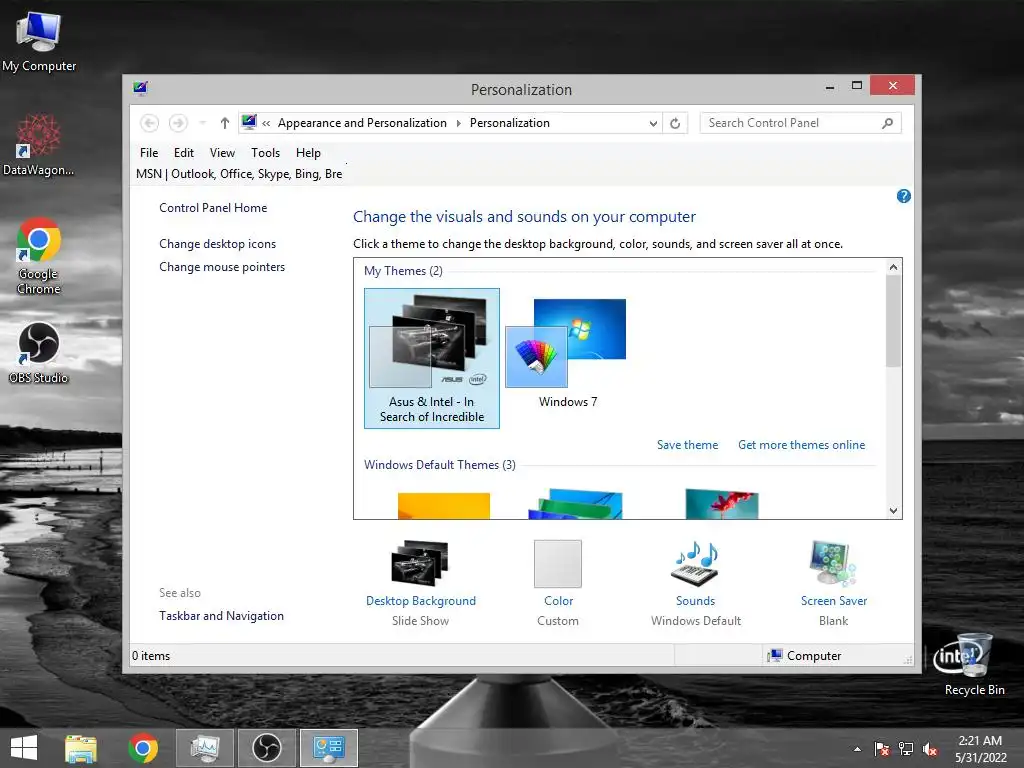Viewport: 1024px width, 768px height.
Task: Open Change mouse pointers link
Action: (222, 267)
